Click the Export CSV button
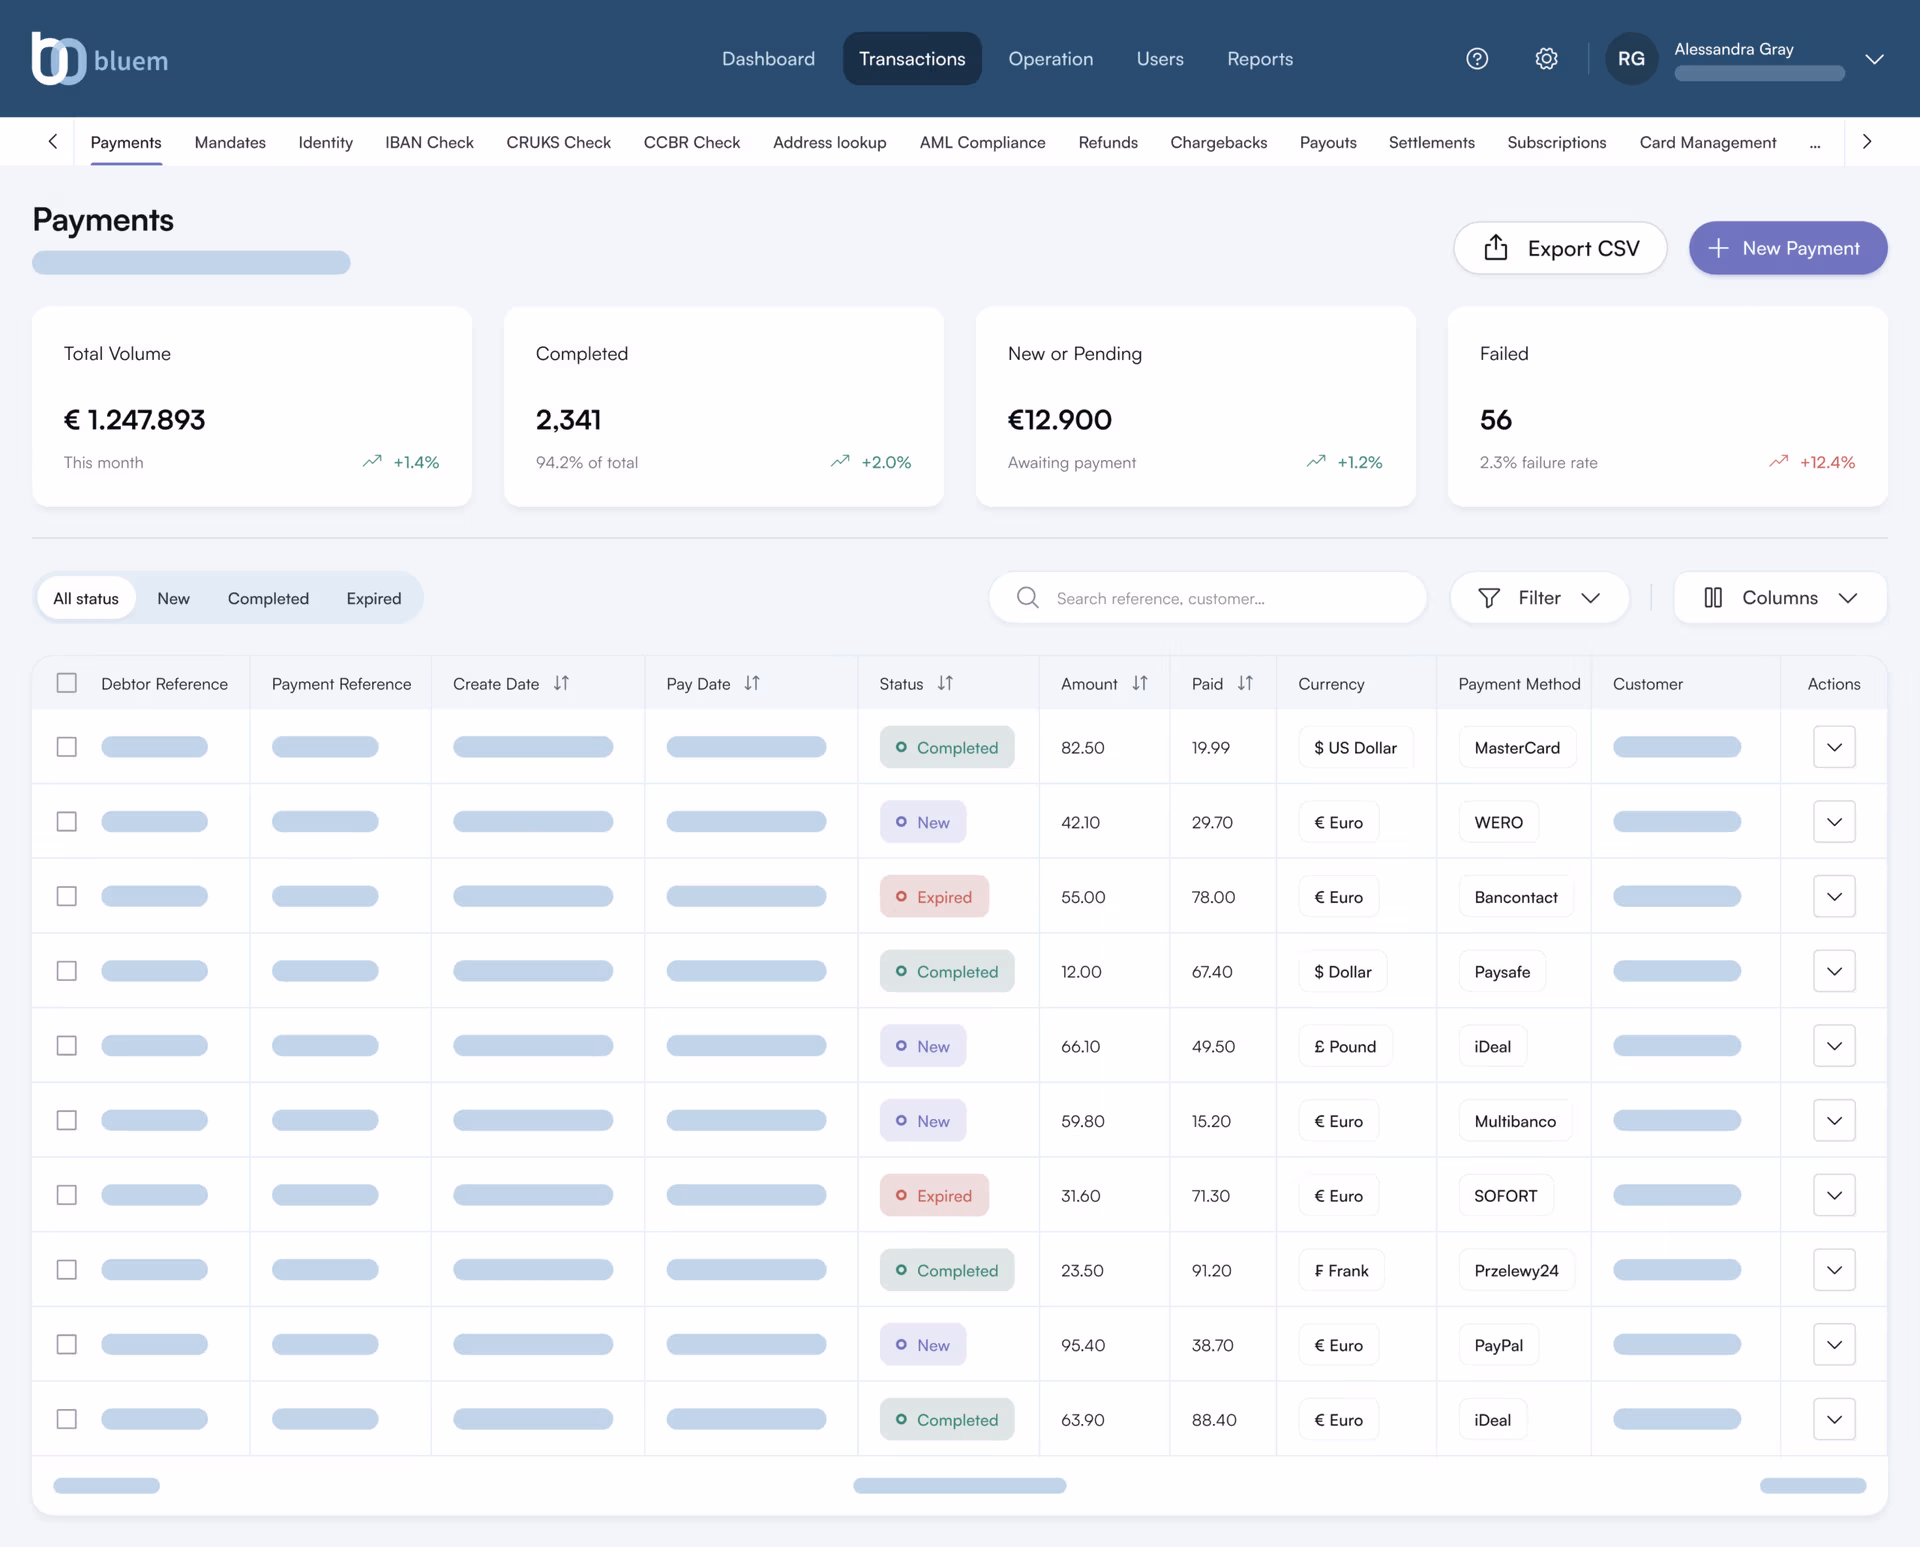1920x1547 pixels. (x=1560, y=248)
